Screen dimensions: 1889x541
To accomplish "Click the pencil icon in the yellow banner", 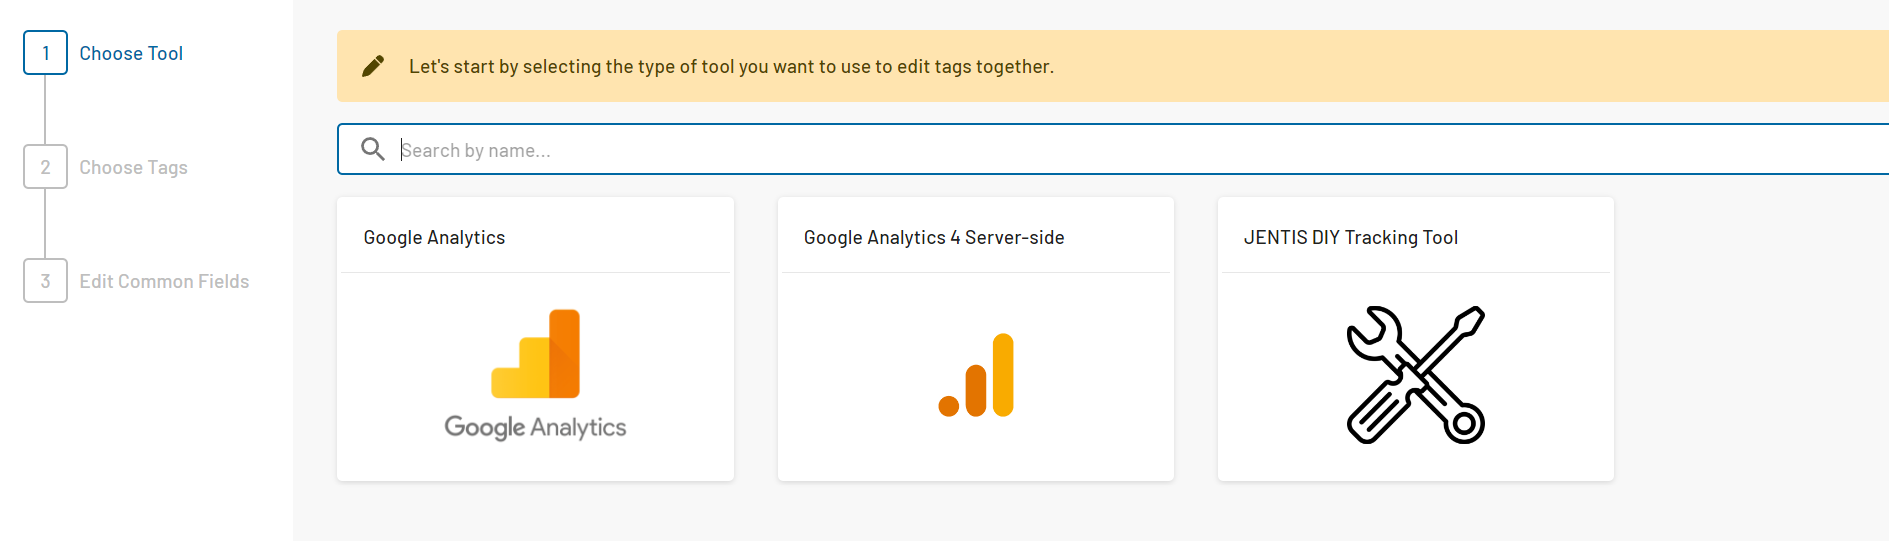I will coord(373,66).
